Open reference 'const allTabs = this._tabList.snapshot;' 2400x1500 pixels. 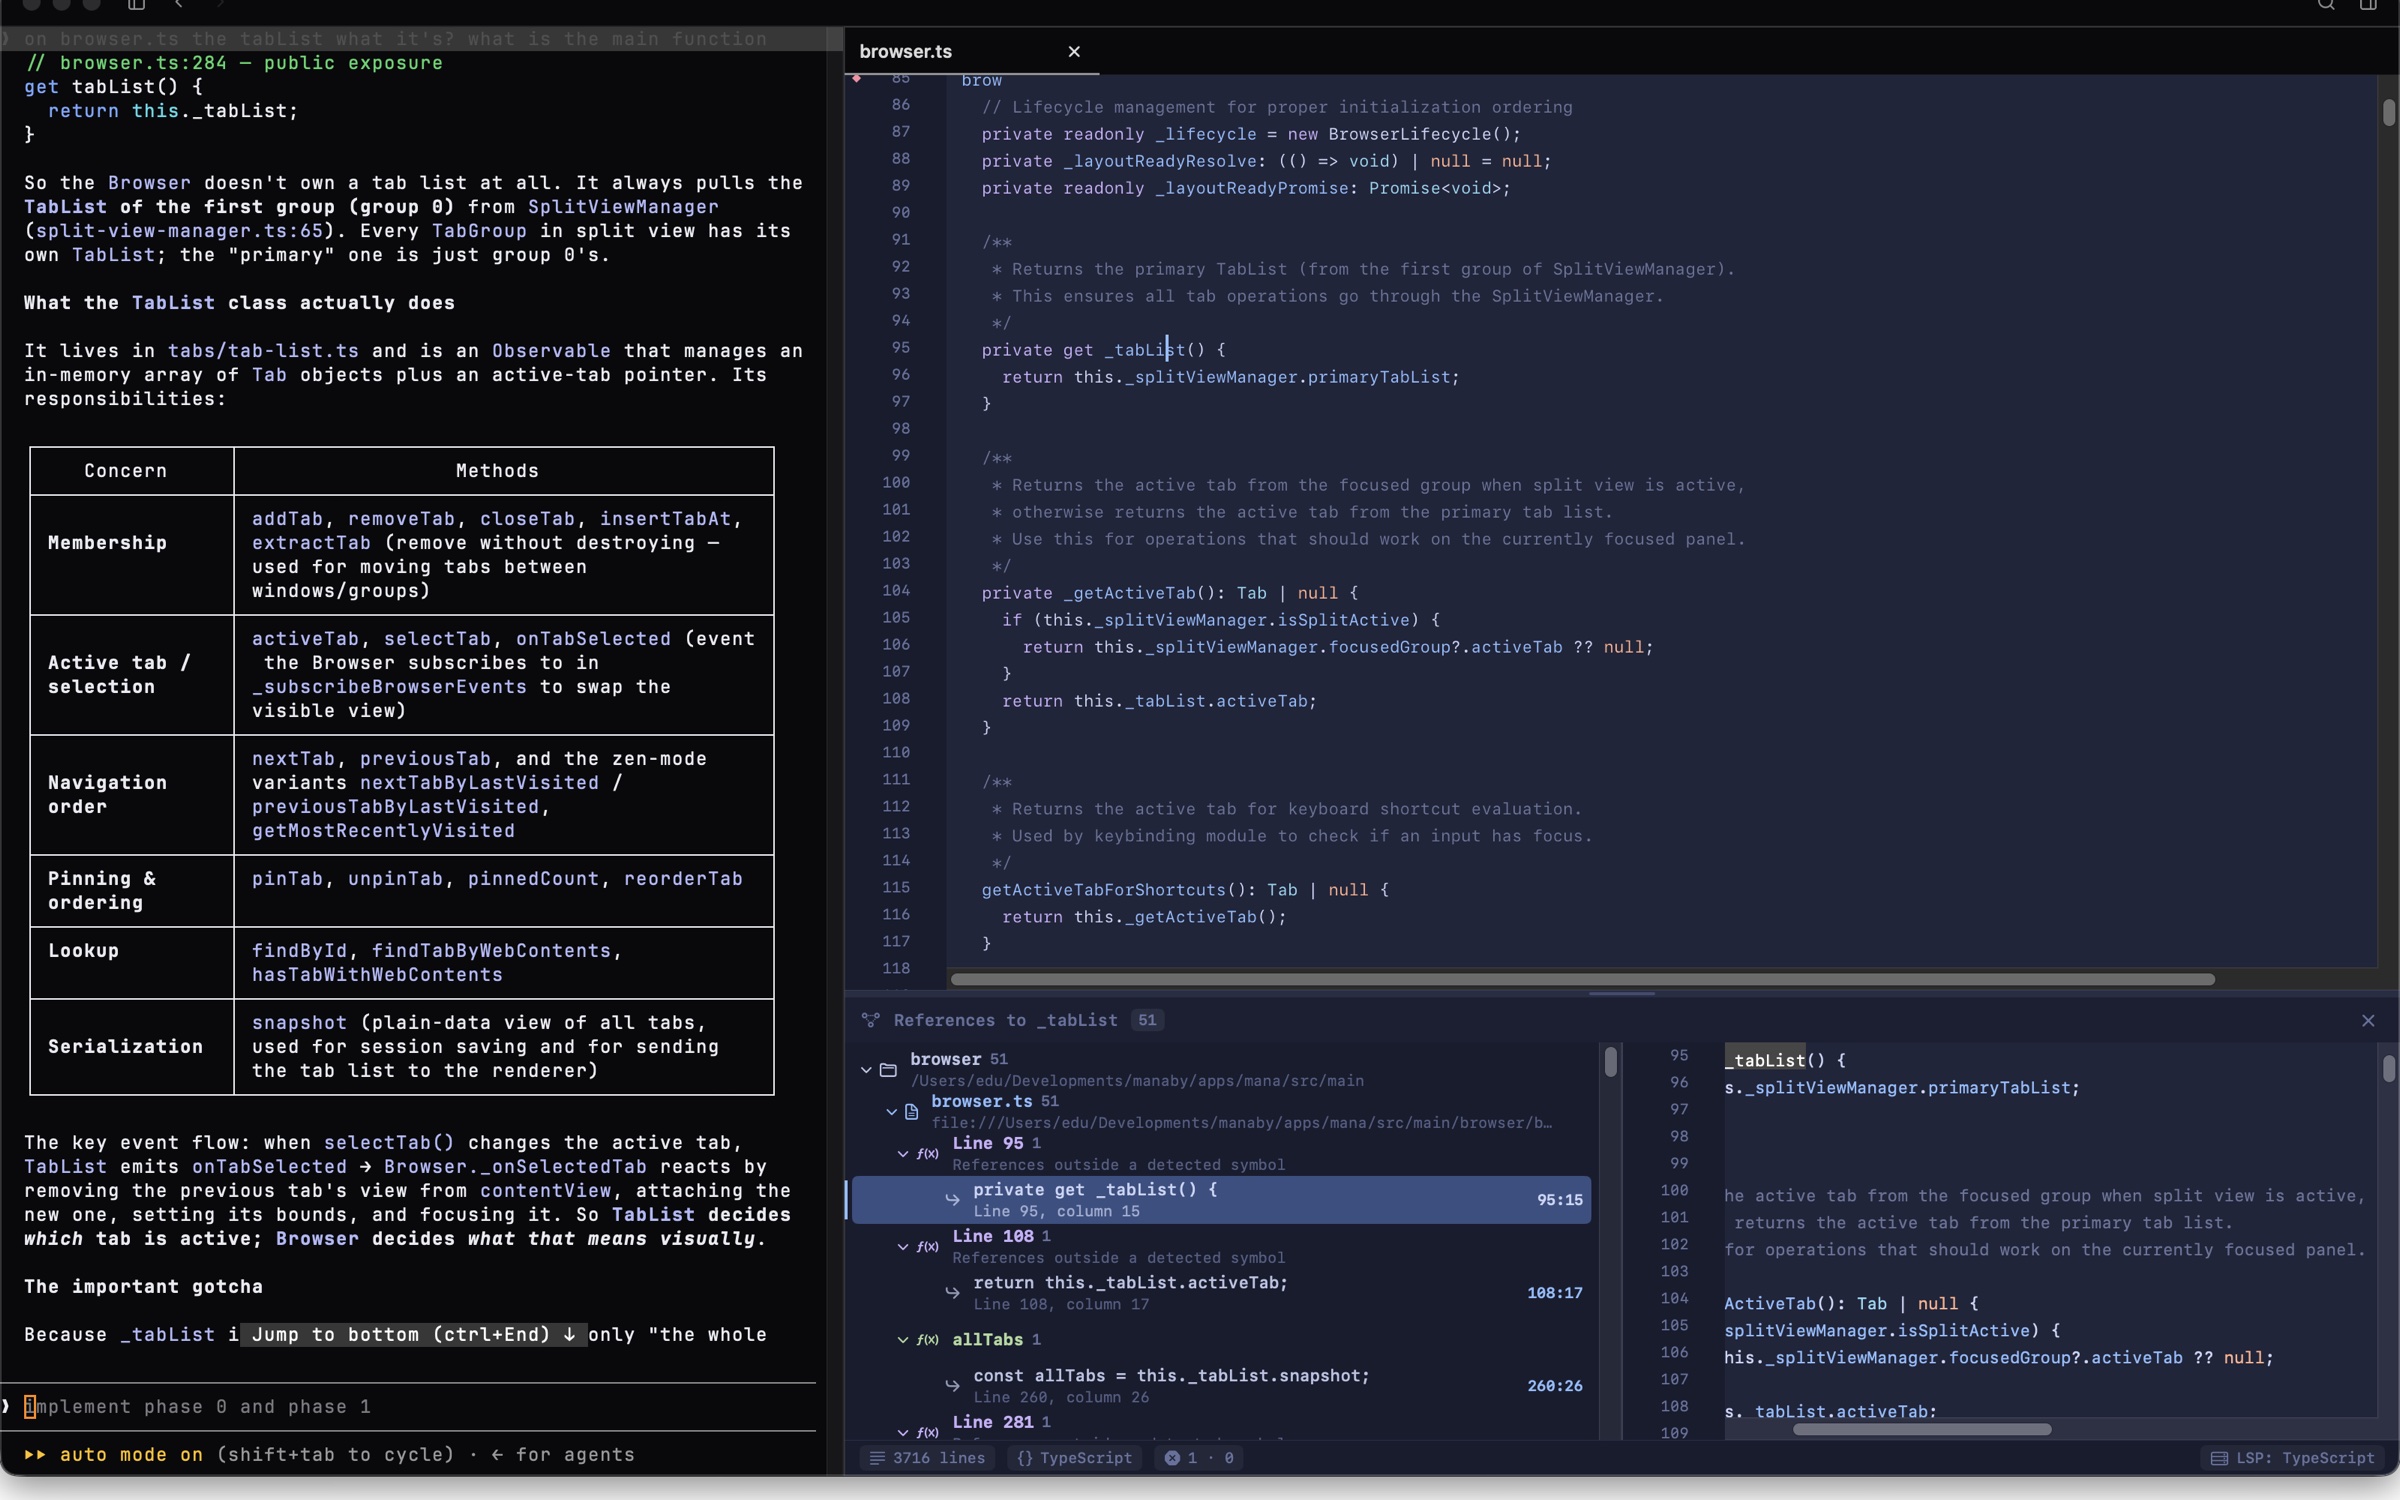click(1220, 1386)
